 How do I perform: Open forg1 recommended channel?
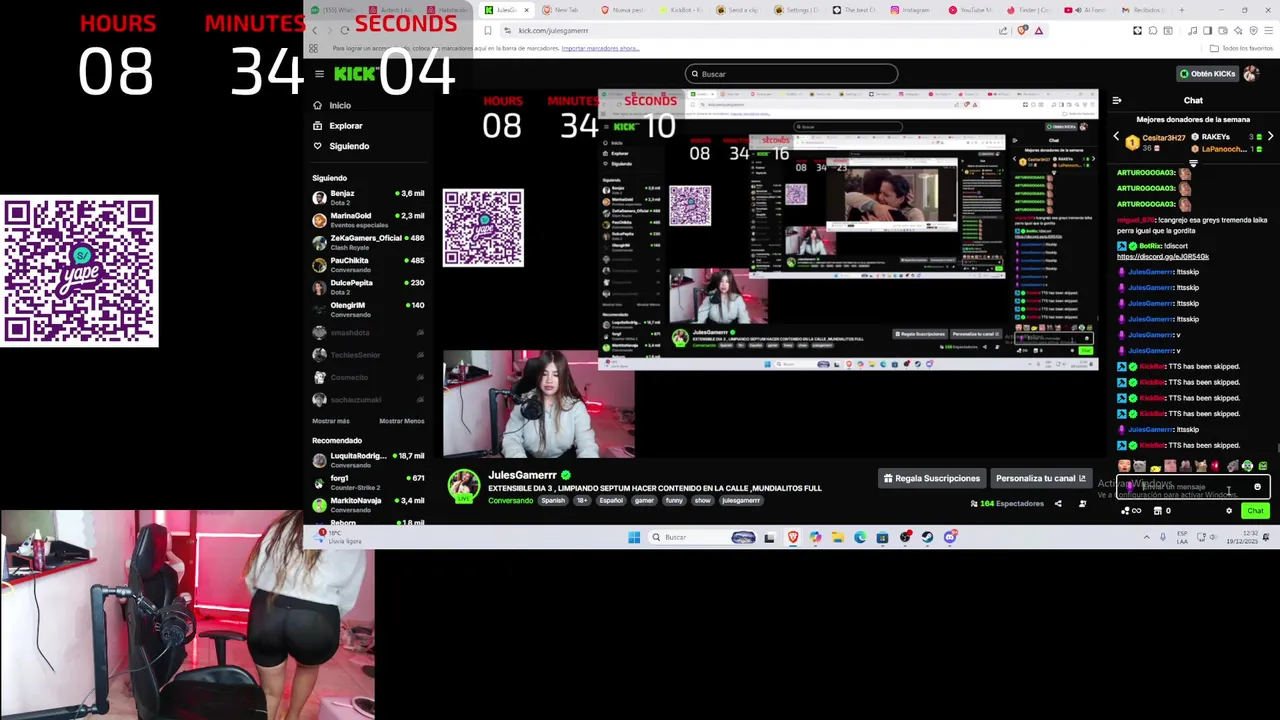tap(368, 482)
